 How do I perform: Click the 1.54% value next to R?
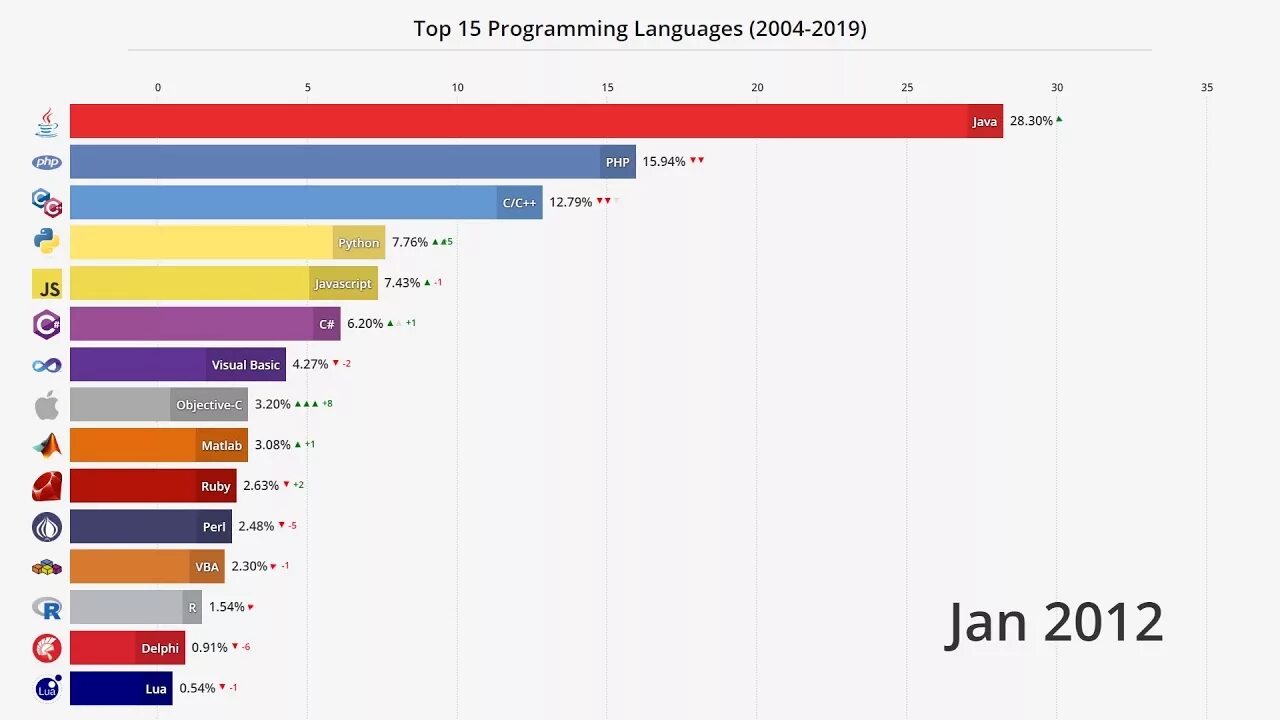227,607
